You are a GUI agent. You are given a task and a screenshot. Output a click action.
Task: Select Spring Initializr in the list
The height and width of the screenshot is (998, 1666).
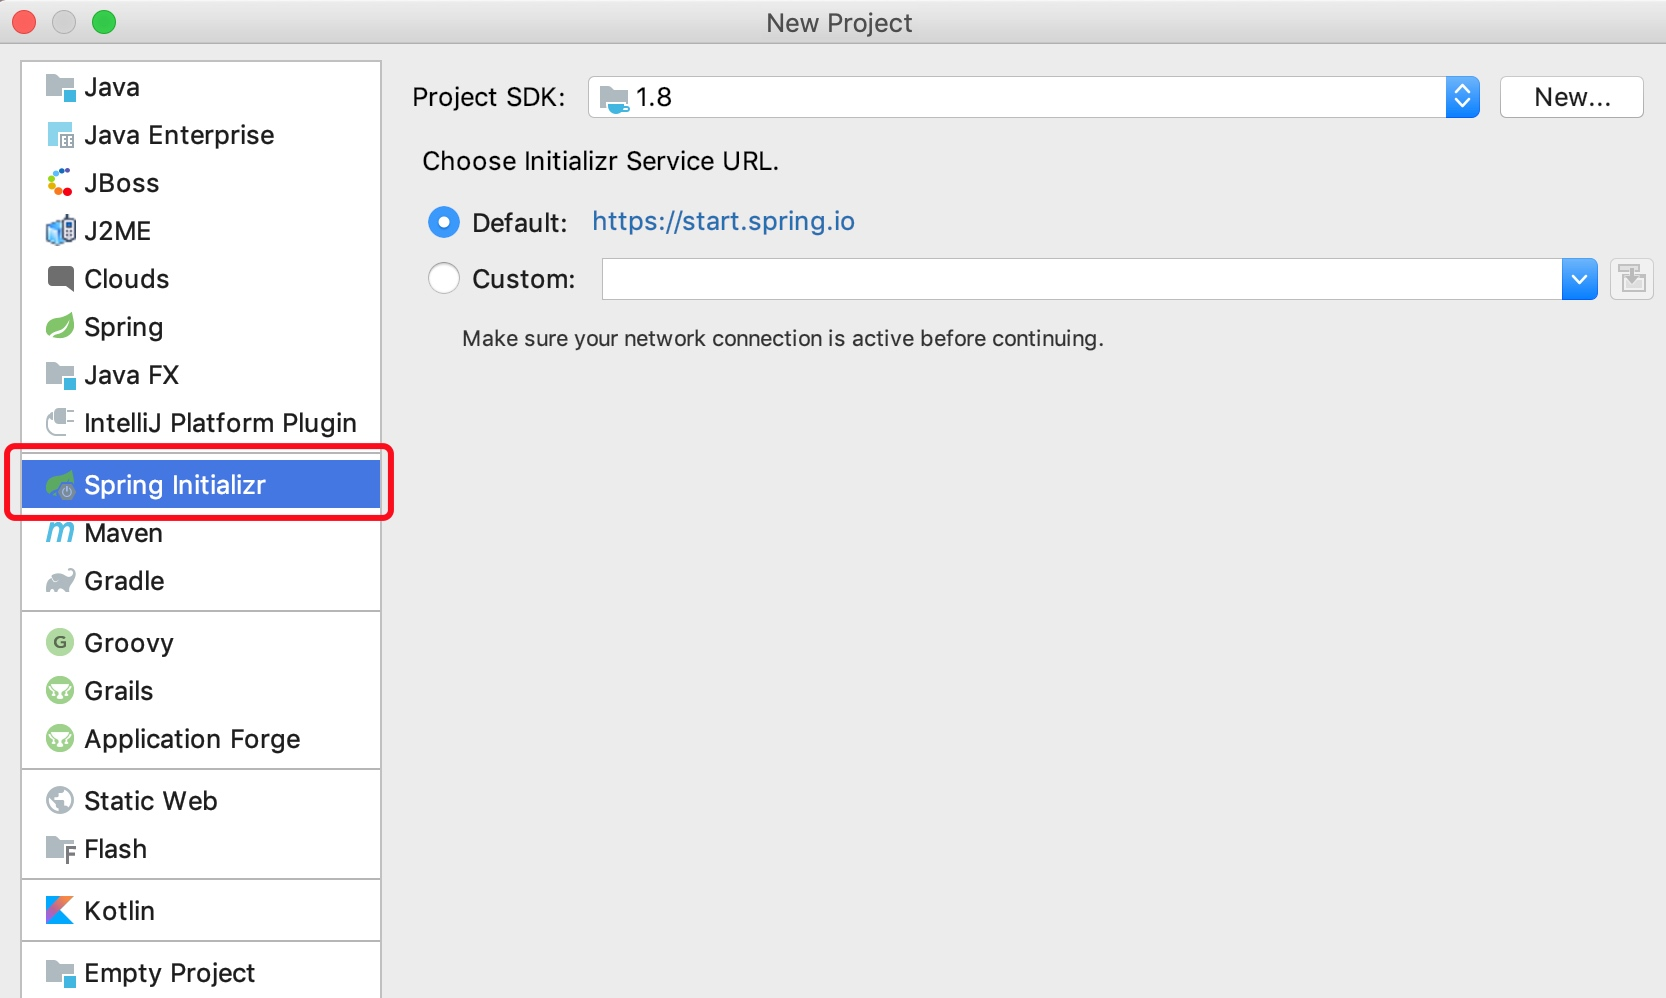(201, 485)
